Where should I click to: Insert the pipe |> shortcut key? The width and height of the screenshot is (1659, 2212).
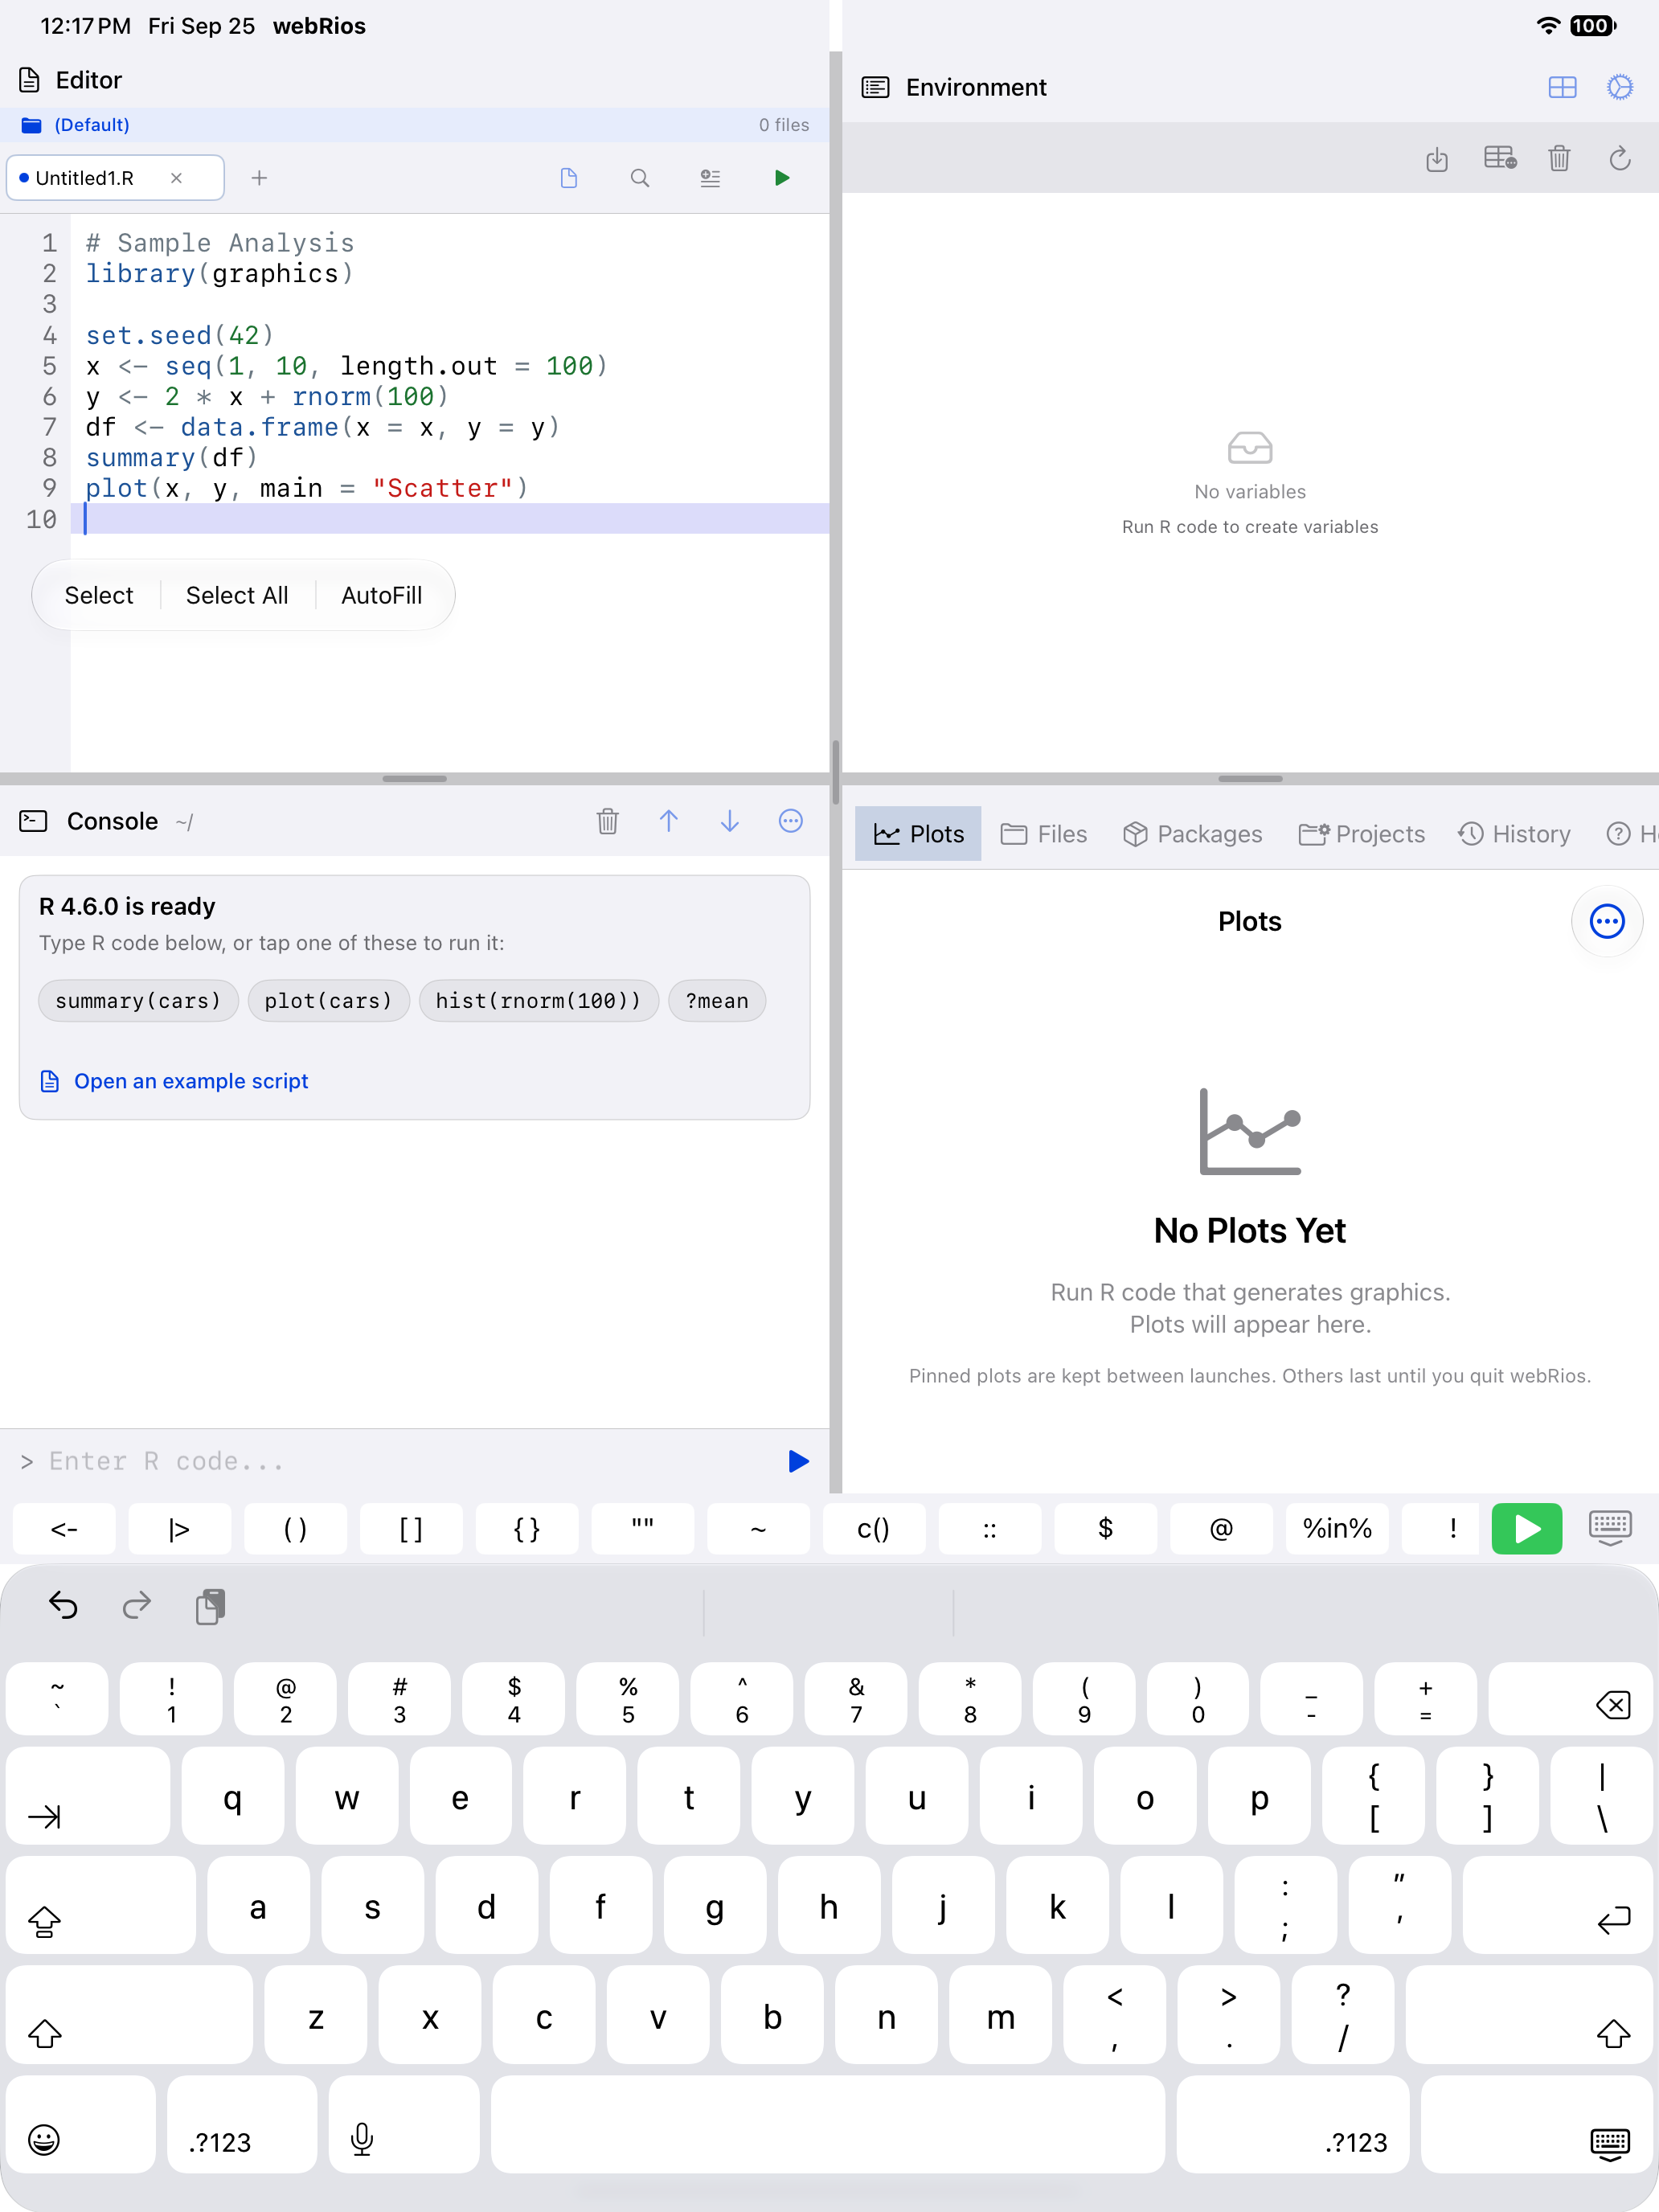(179, 1528)
